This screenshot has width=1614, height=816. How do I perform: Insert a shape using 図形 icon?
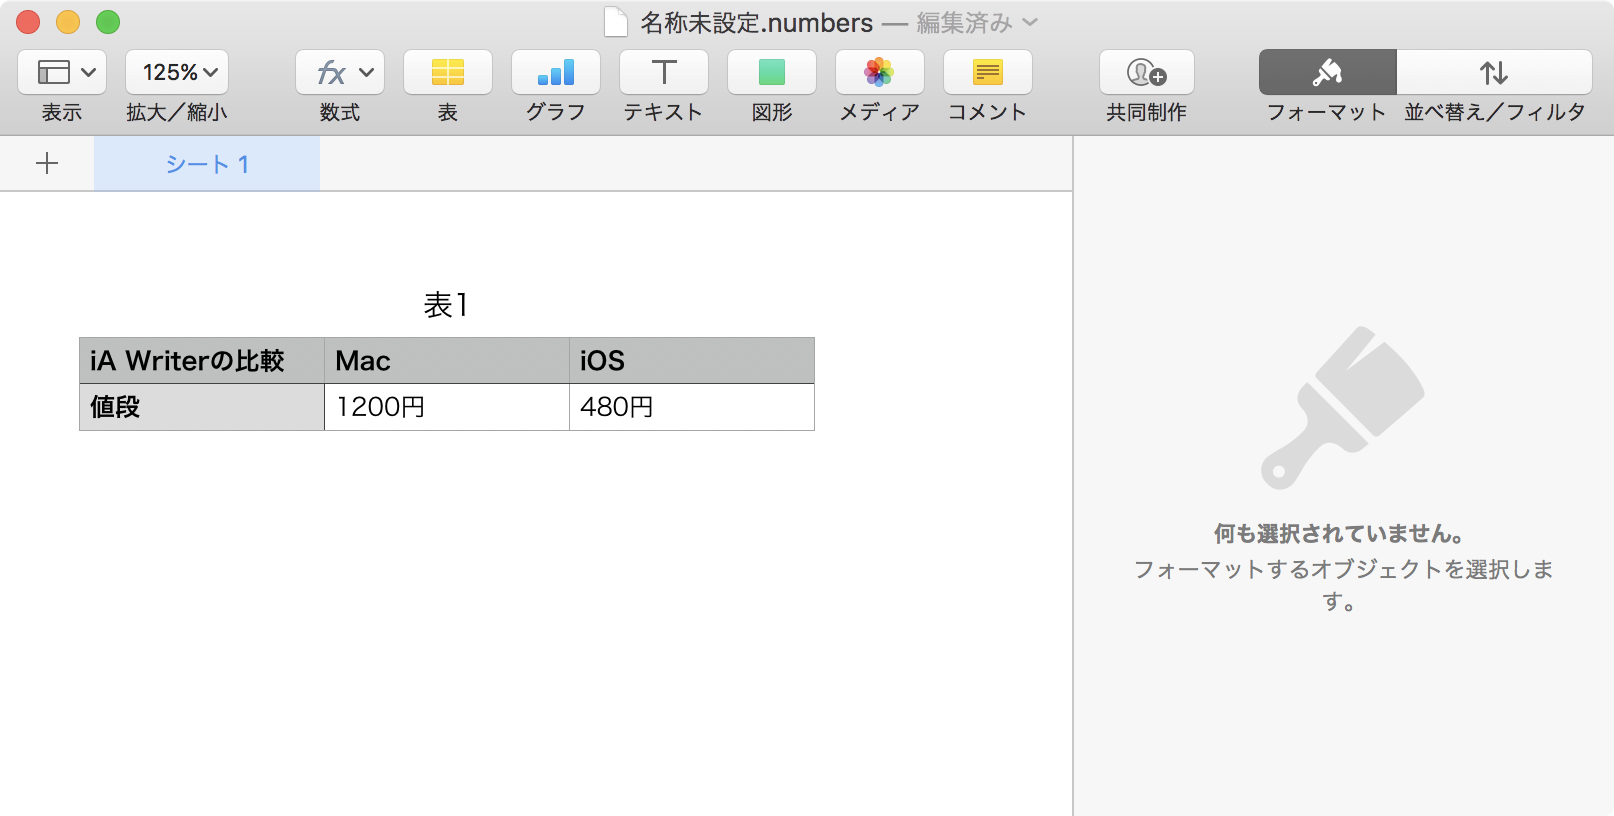point(772,73)
